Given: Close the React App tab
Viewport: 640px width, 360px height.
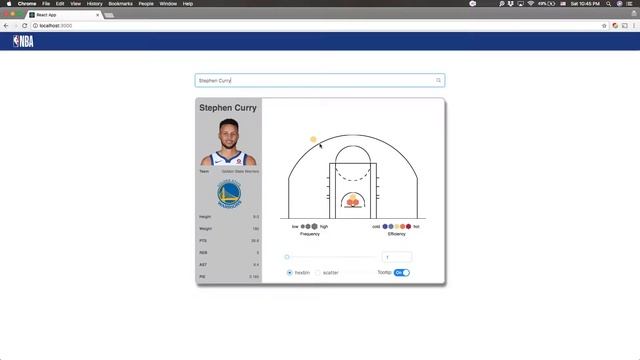Looking at the screenshot, I should [x=98, y=15].
